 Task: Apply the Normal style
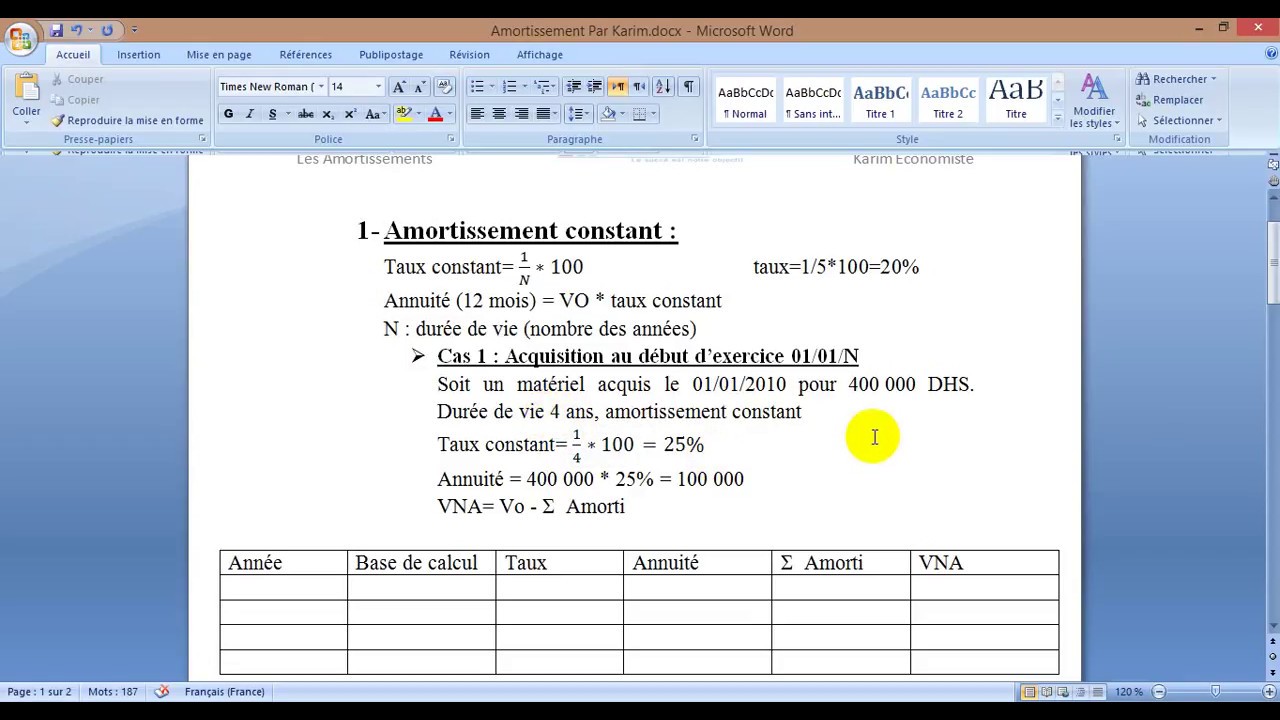(745, 101)
